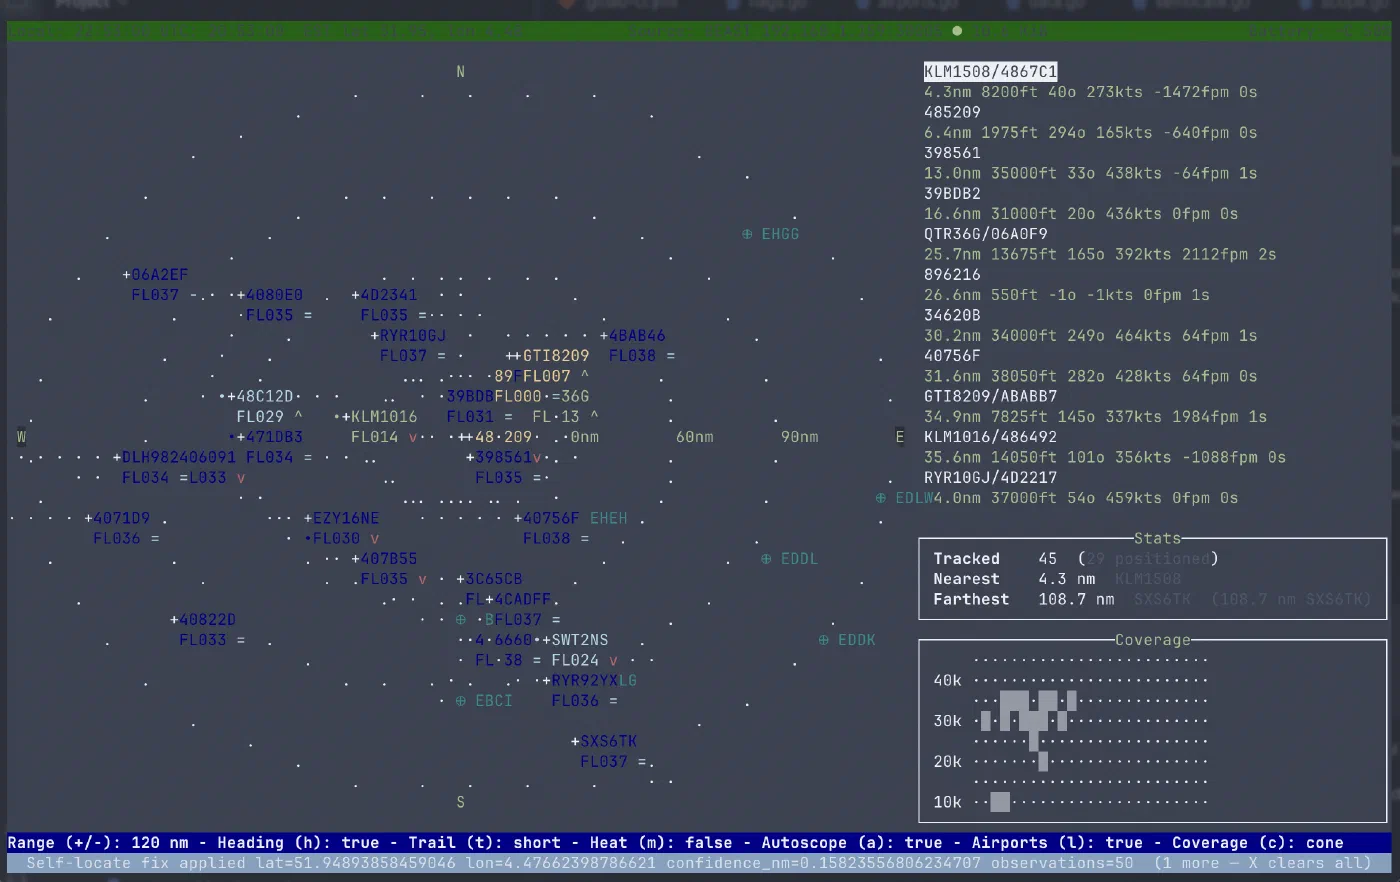Select KLM1508/4867C1 highlighted list entry
This screenshot has width=1400, height=882.
(990, 71)
